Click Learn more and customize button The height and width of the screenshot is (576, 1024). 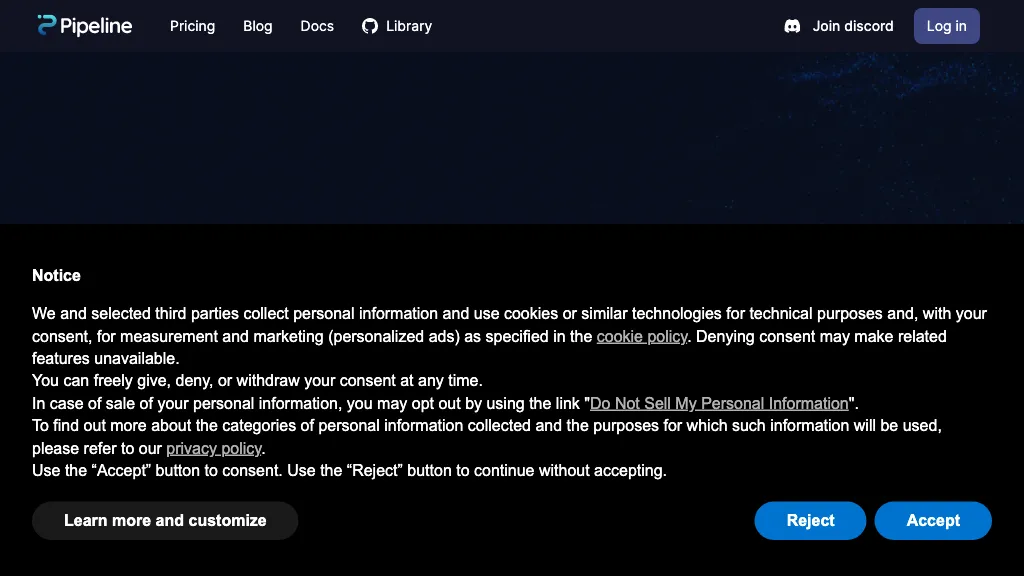click(x=165, y=520)
